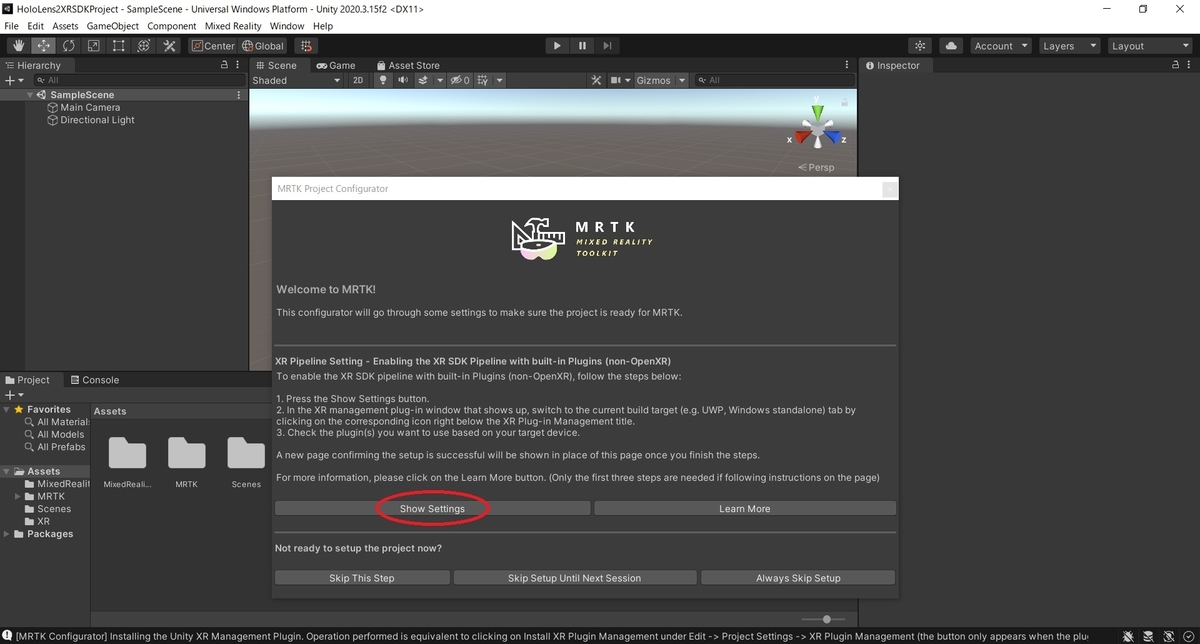This screenshot has width=1200, height=644.
Task: Open the Layout dropdown
Action: (1150, 45)
